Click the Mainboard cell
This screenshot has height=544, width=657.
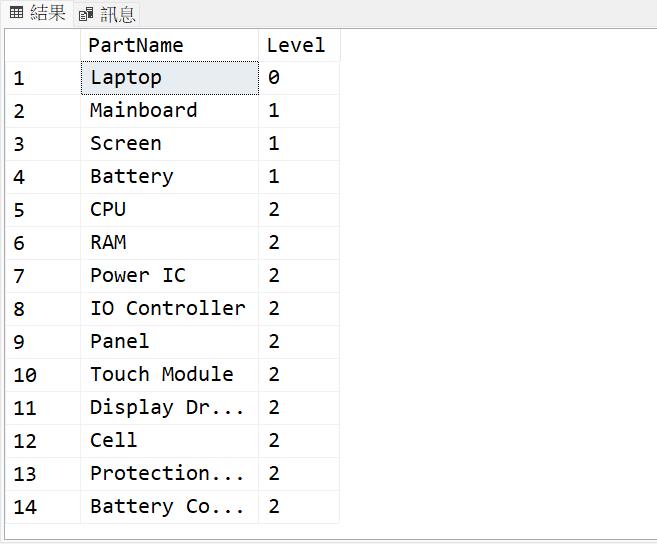pyautogui.click(x=169, y=111)
